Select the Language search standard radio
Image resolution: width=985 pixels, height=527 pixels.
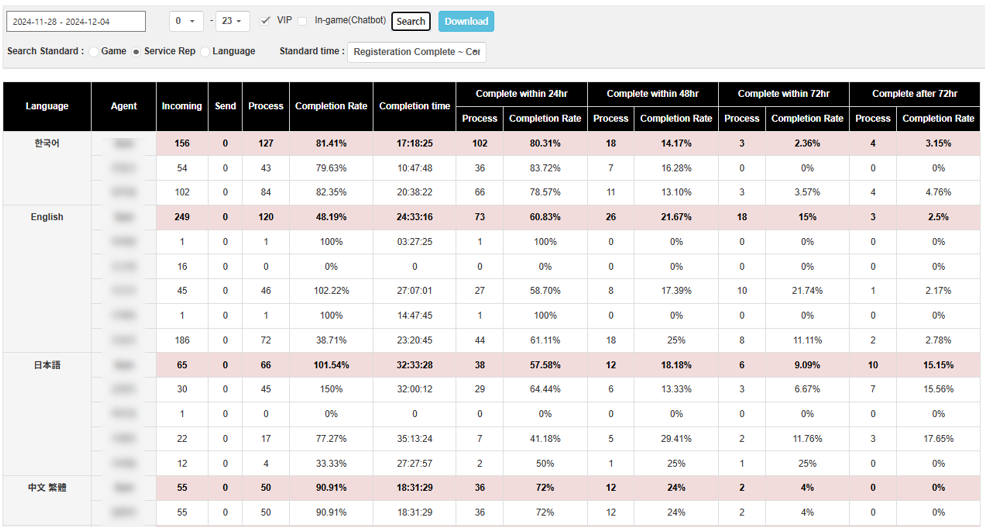click(x=206, y=51)
